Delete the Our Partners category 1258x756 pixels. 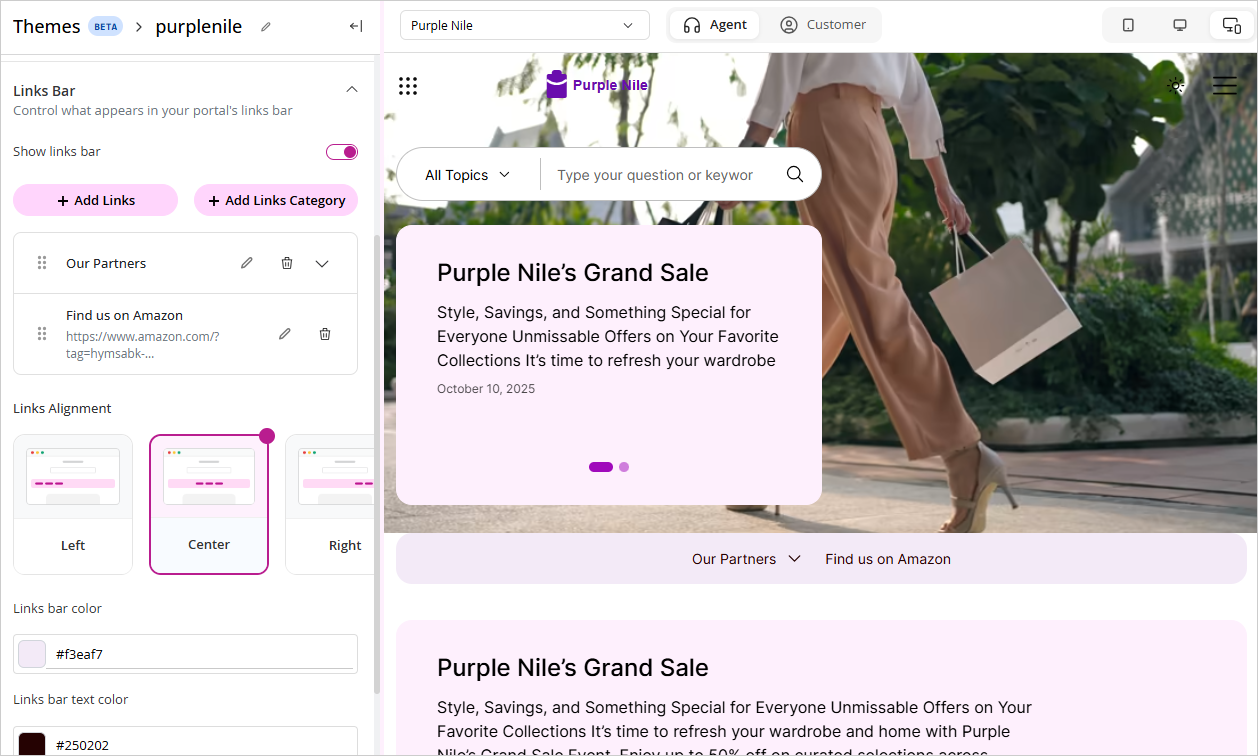pyautogui.click(x=287, y=263)
